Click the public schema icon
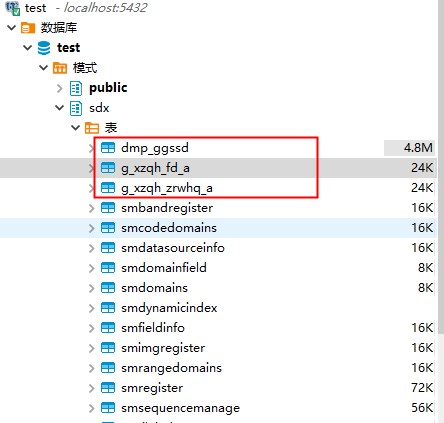Image resolution: width=444 pixels, height=423 pixels. point(76,88)
